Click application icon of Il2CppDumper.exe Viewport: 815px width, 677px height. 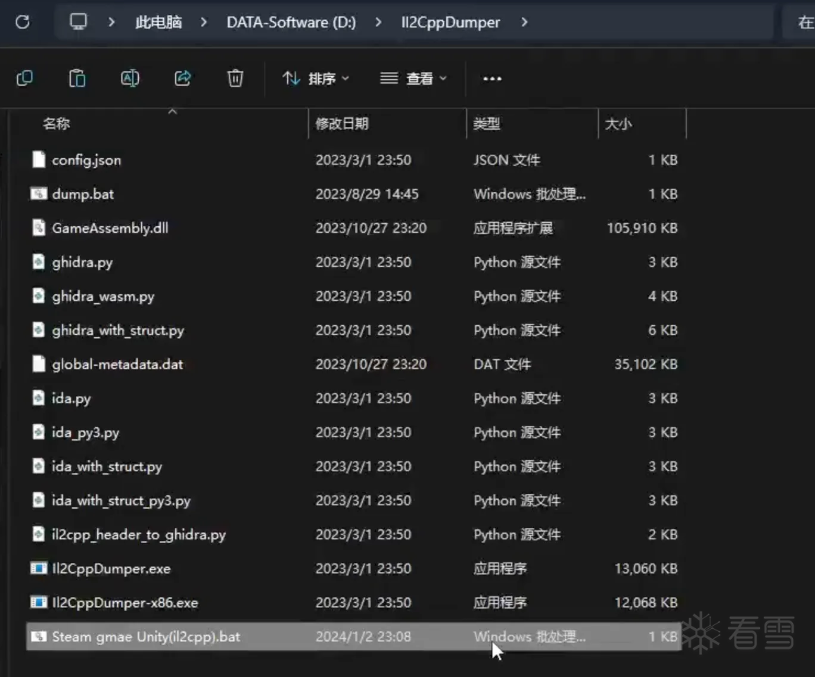click(x=38, y=568)
